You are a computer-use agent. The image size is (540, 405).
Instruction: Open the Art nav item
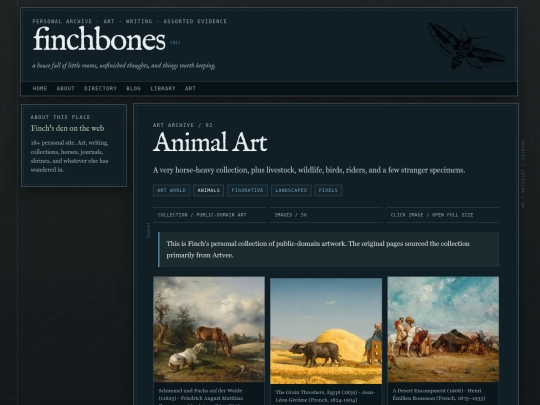click(x=190, y=89)
